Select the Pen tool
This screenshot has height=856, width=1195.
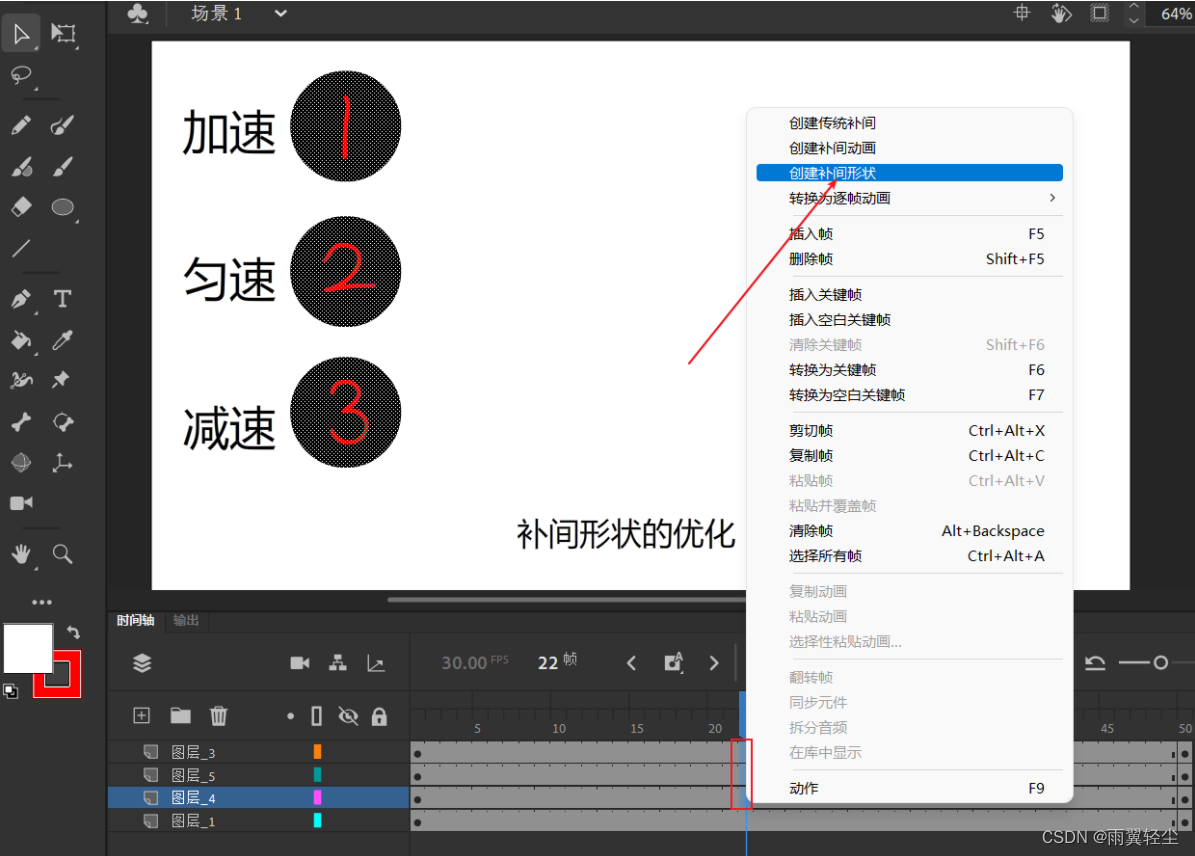pos(21,299)
